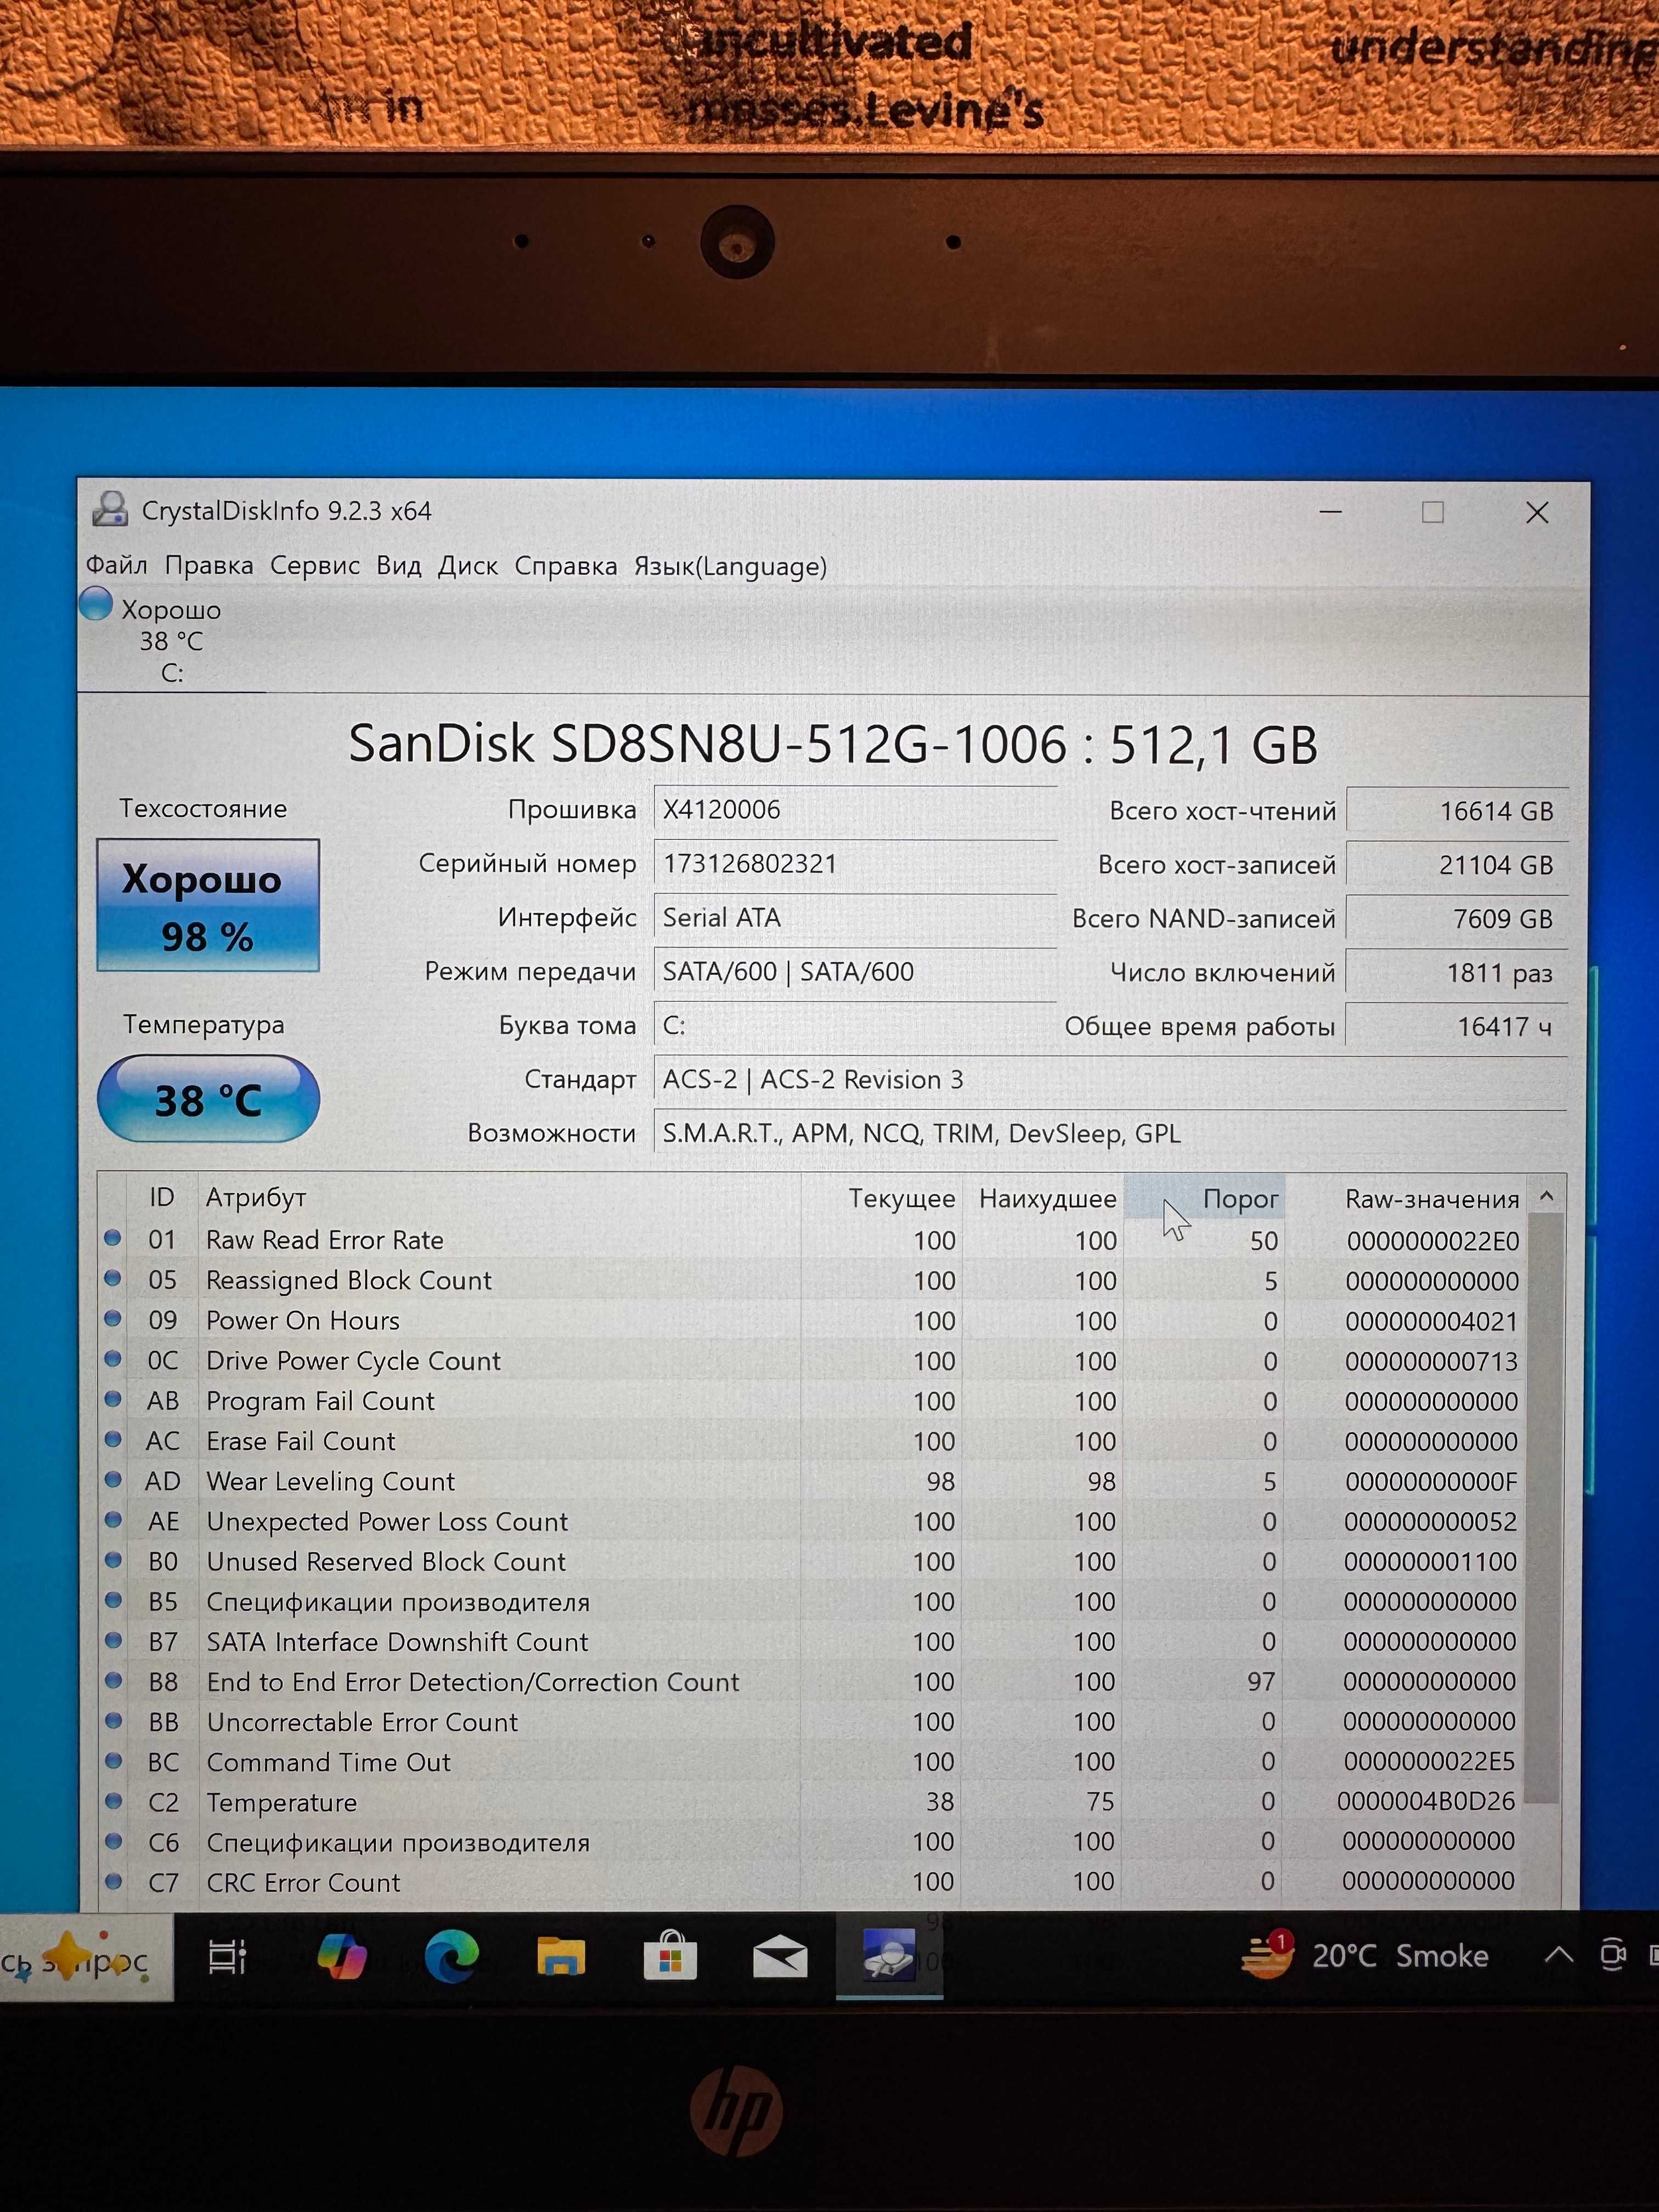Viewport: 1659px width, 2212px height.
Task: Click the firmware field X4120006
Action: click(x=855, y=810)
